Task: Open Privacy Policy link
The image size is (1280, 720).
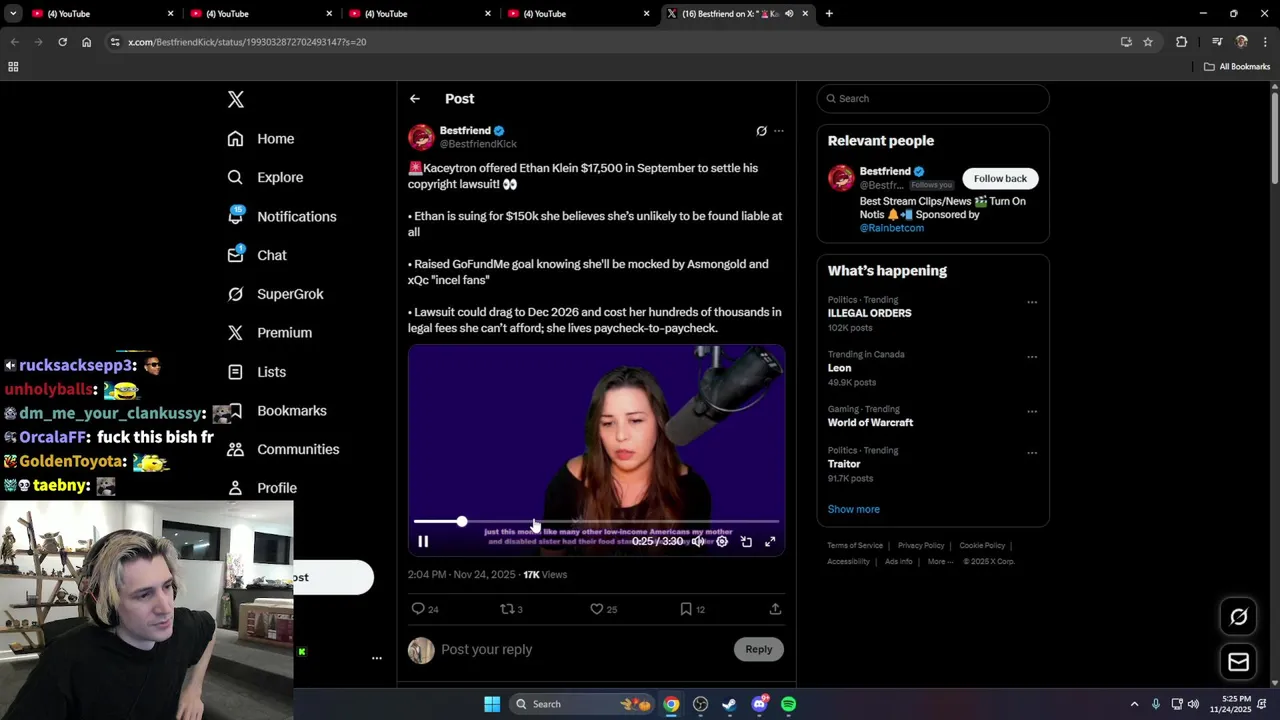Action: 921,546
